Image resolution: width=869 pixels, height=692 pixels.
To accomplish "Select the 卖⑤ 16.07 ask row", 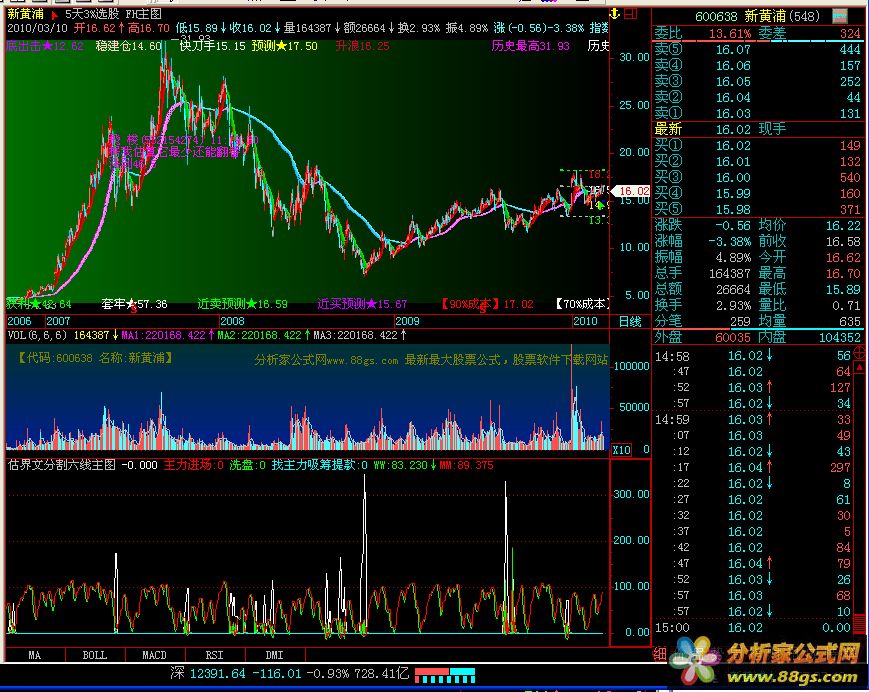I will (757, 50).
